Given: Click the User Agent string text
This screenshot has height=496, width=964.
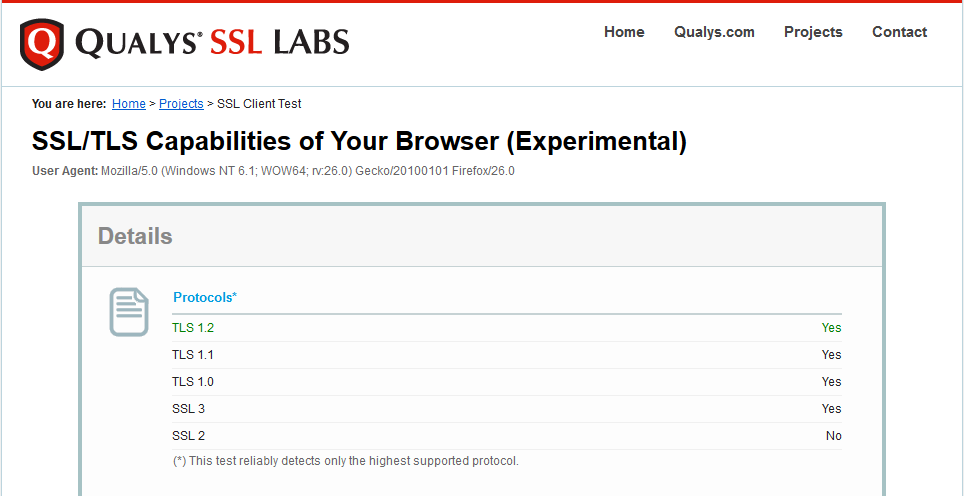Looking at the screenshot, I should pyautogui.click(x=308, y=171).
